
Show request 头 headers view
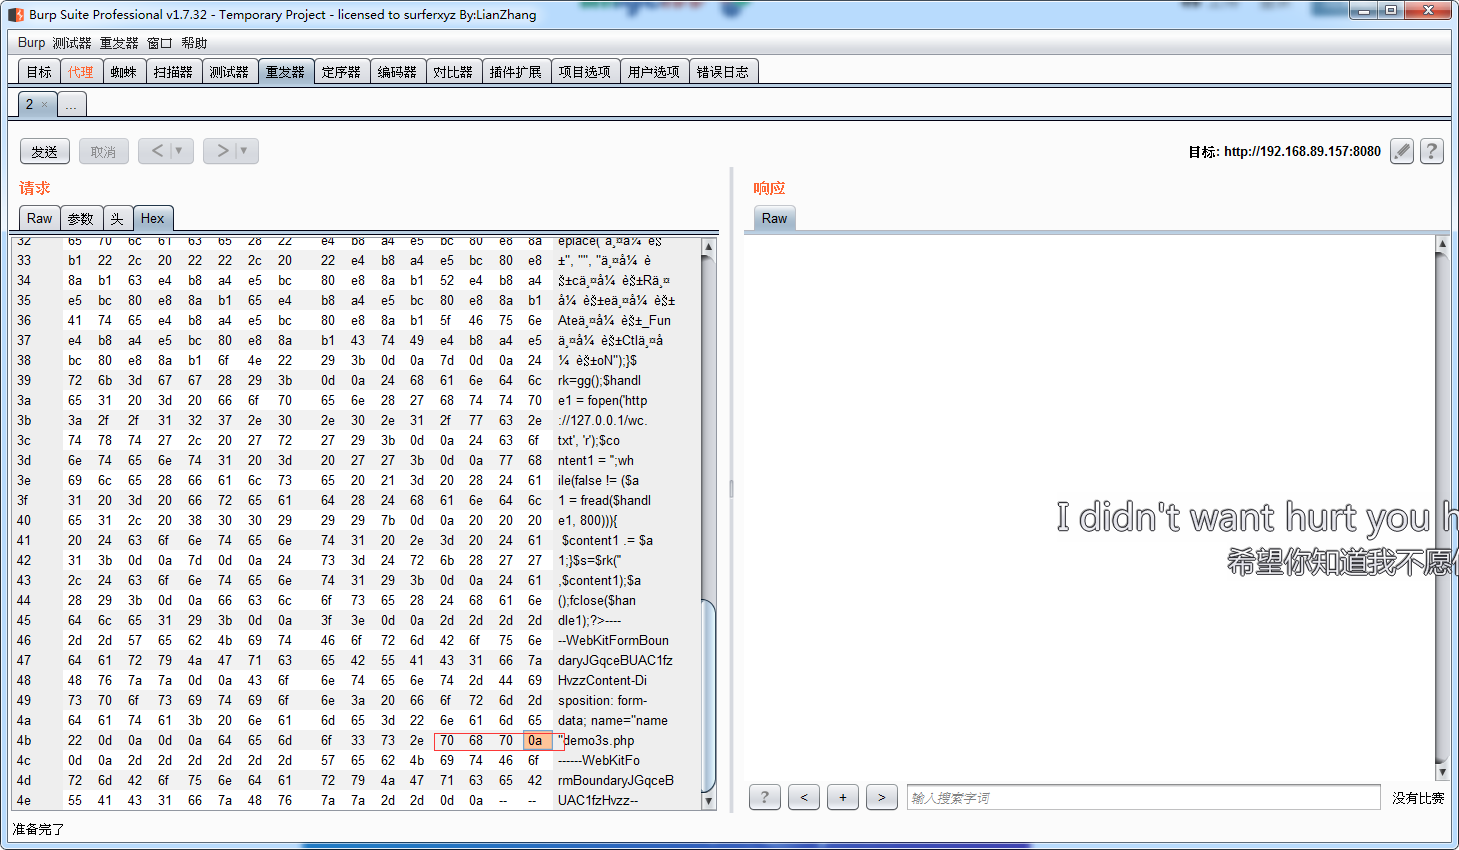117,218
